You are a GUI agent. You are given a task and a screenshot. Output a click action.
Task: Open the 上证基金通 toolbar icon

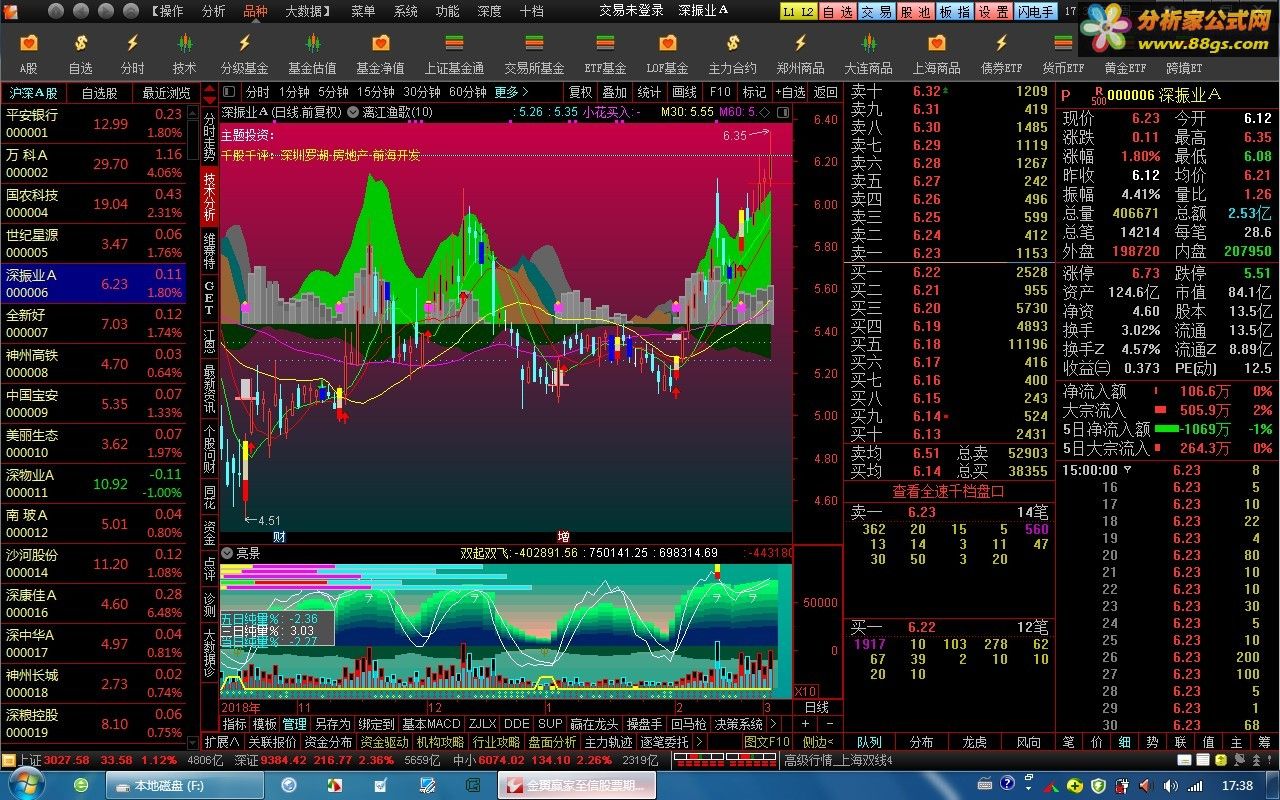(454, 54)
